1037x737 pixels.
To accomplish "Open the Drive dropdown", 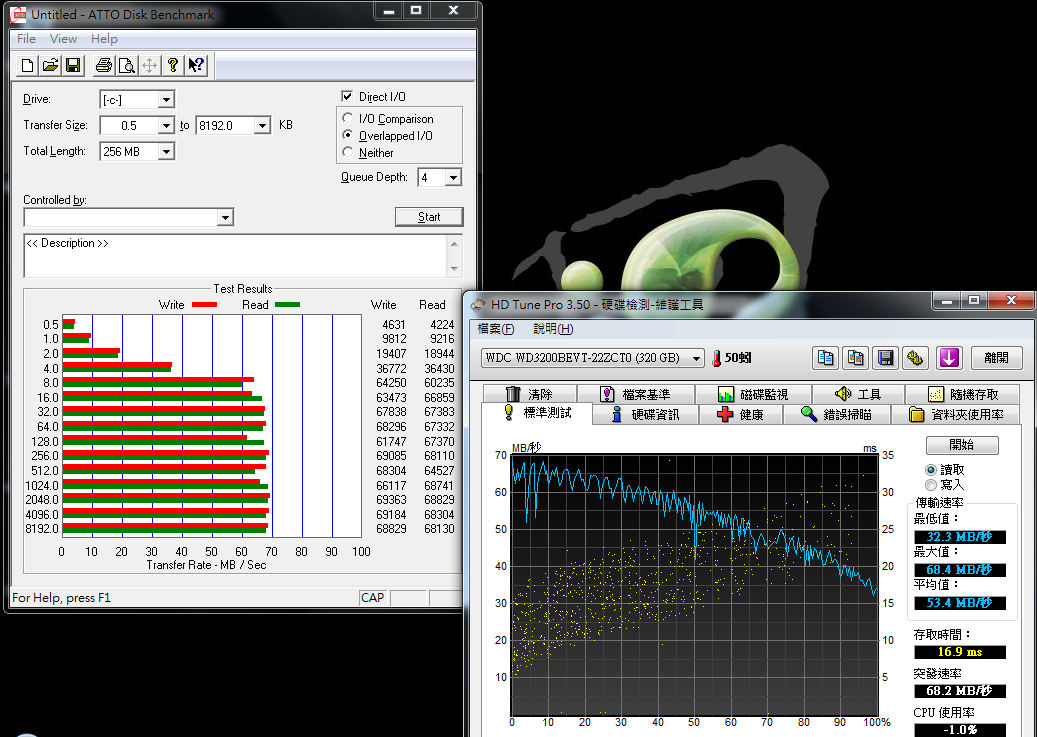I will click(166, 99).
